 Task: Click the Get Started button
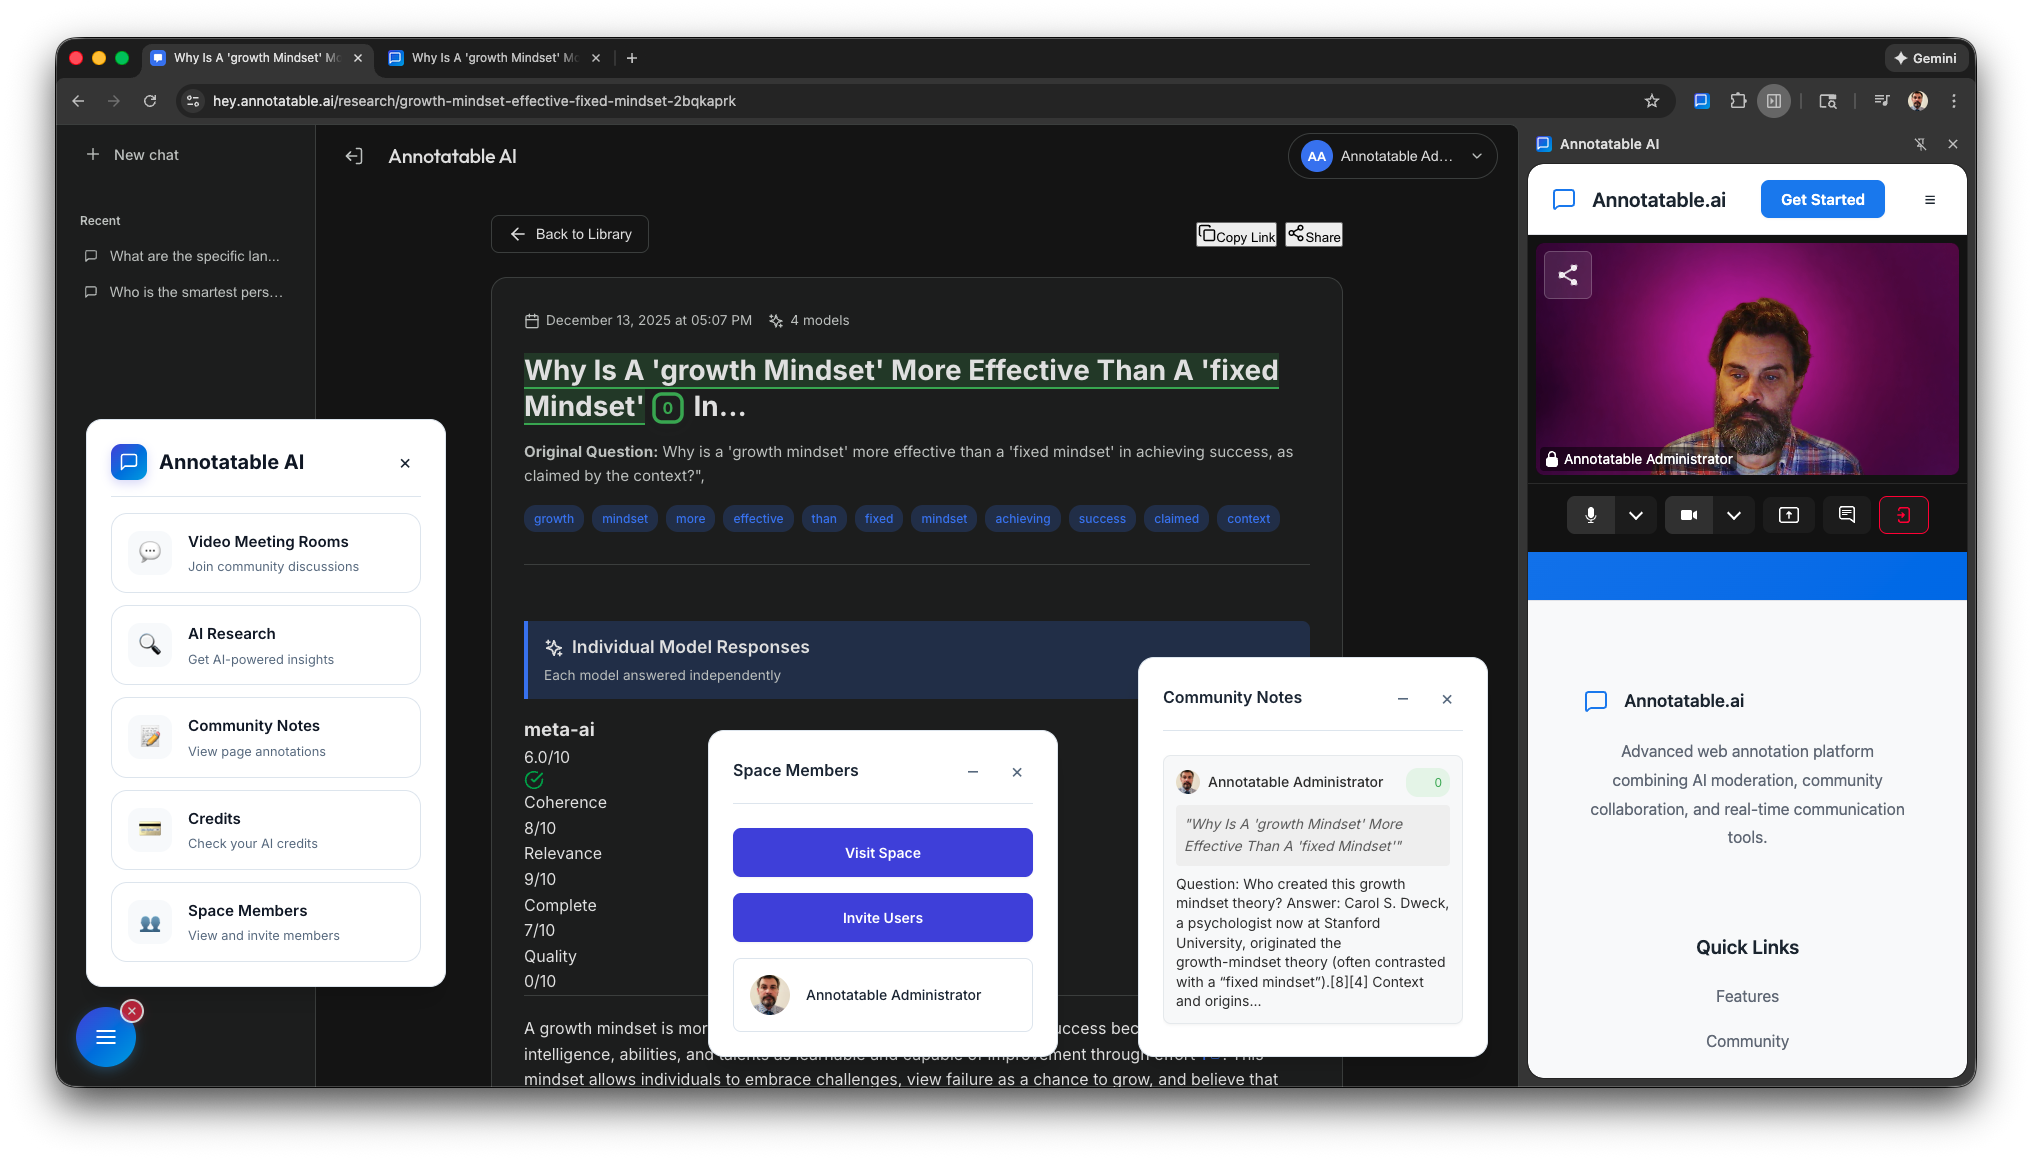coord(1822,199)
